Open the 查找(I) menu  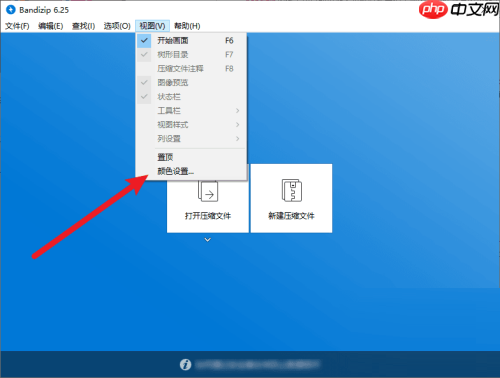pos(83,26)
